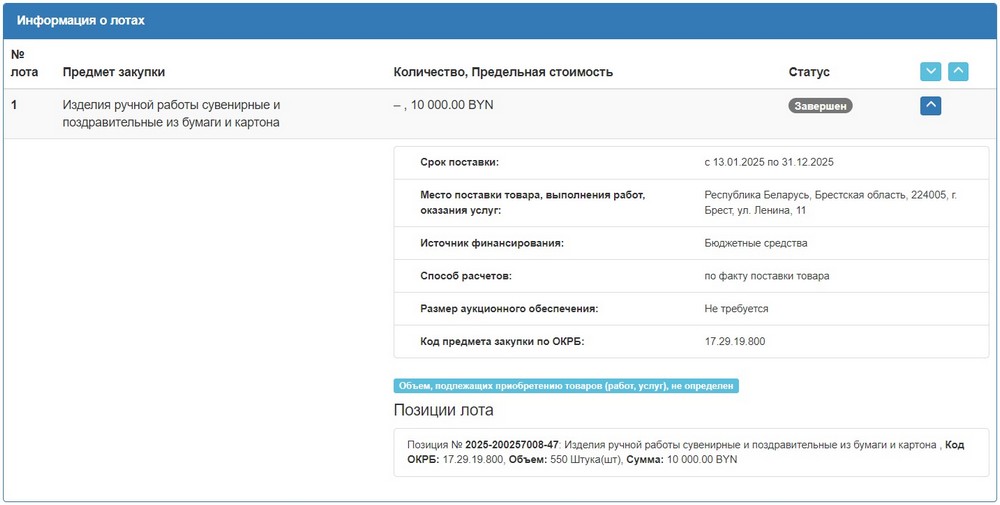Click the delivery dates "с 13.01.2025 по 31.12.2025"
Viewport: 1000px width, 505px height.
coord(769,162)
